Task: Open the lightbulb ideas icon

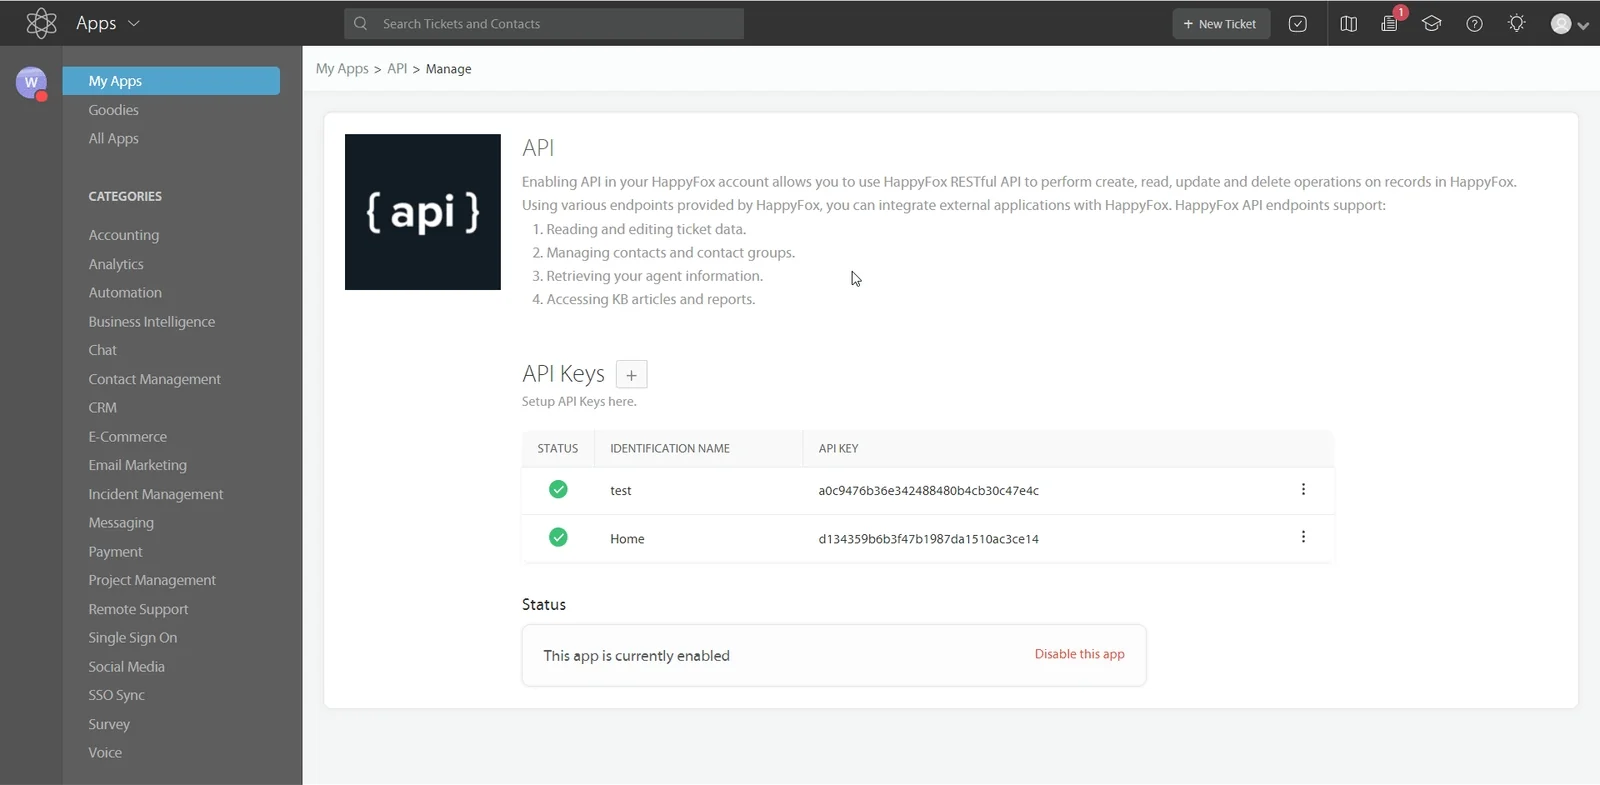Action: pyautogui.click(x=1517, y=23)
